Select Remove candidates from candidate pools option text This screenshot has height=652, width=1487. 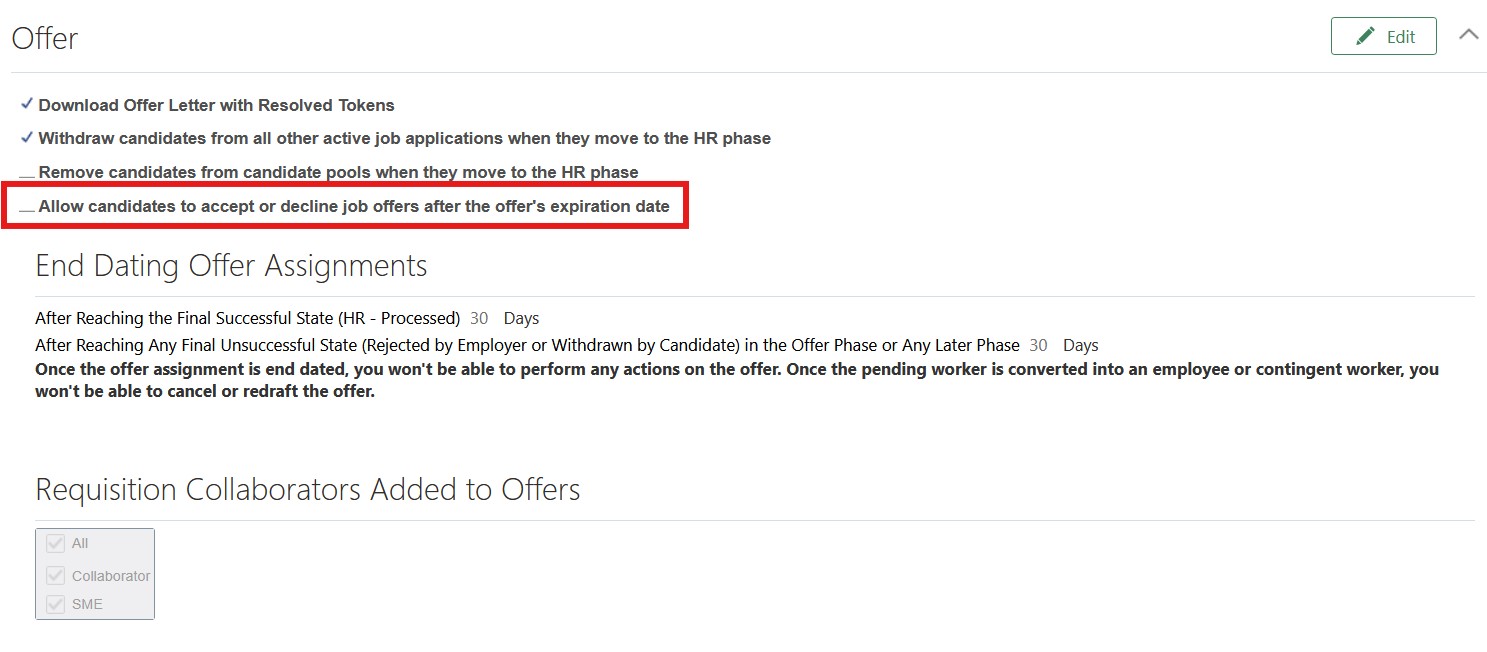pyautogui.click(x=338, y=172)
